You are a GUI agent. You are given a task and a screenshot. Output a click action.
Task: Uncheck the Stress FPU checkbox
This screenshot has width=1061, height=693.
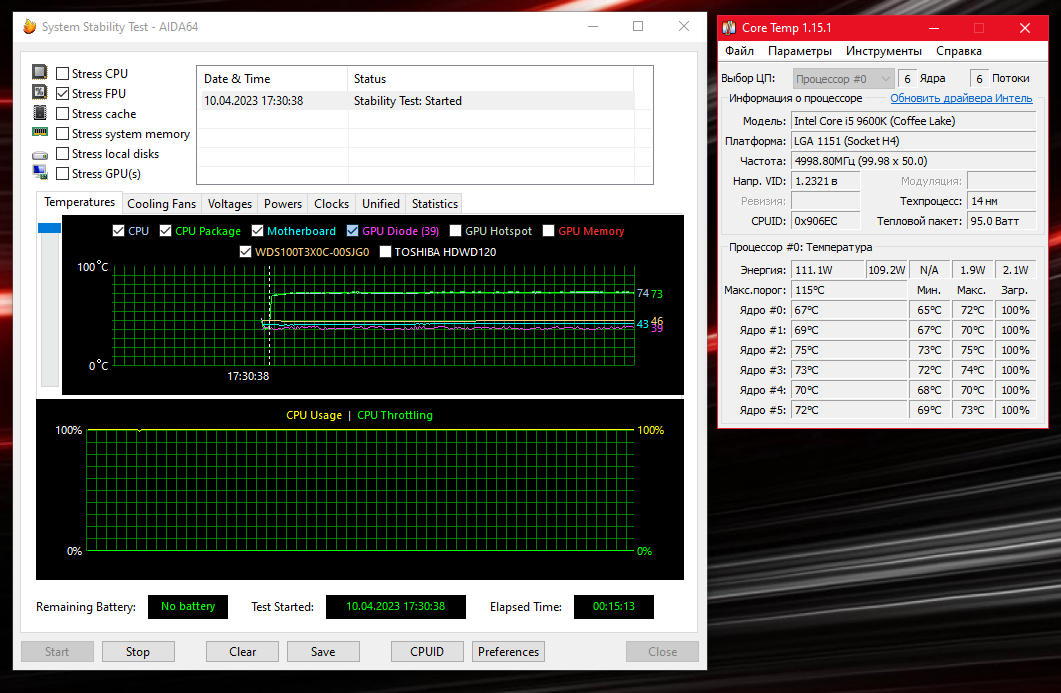click(x=62, y=93)
